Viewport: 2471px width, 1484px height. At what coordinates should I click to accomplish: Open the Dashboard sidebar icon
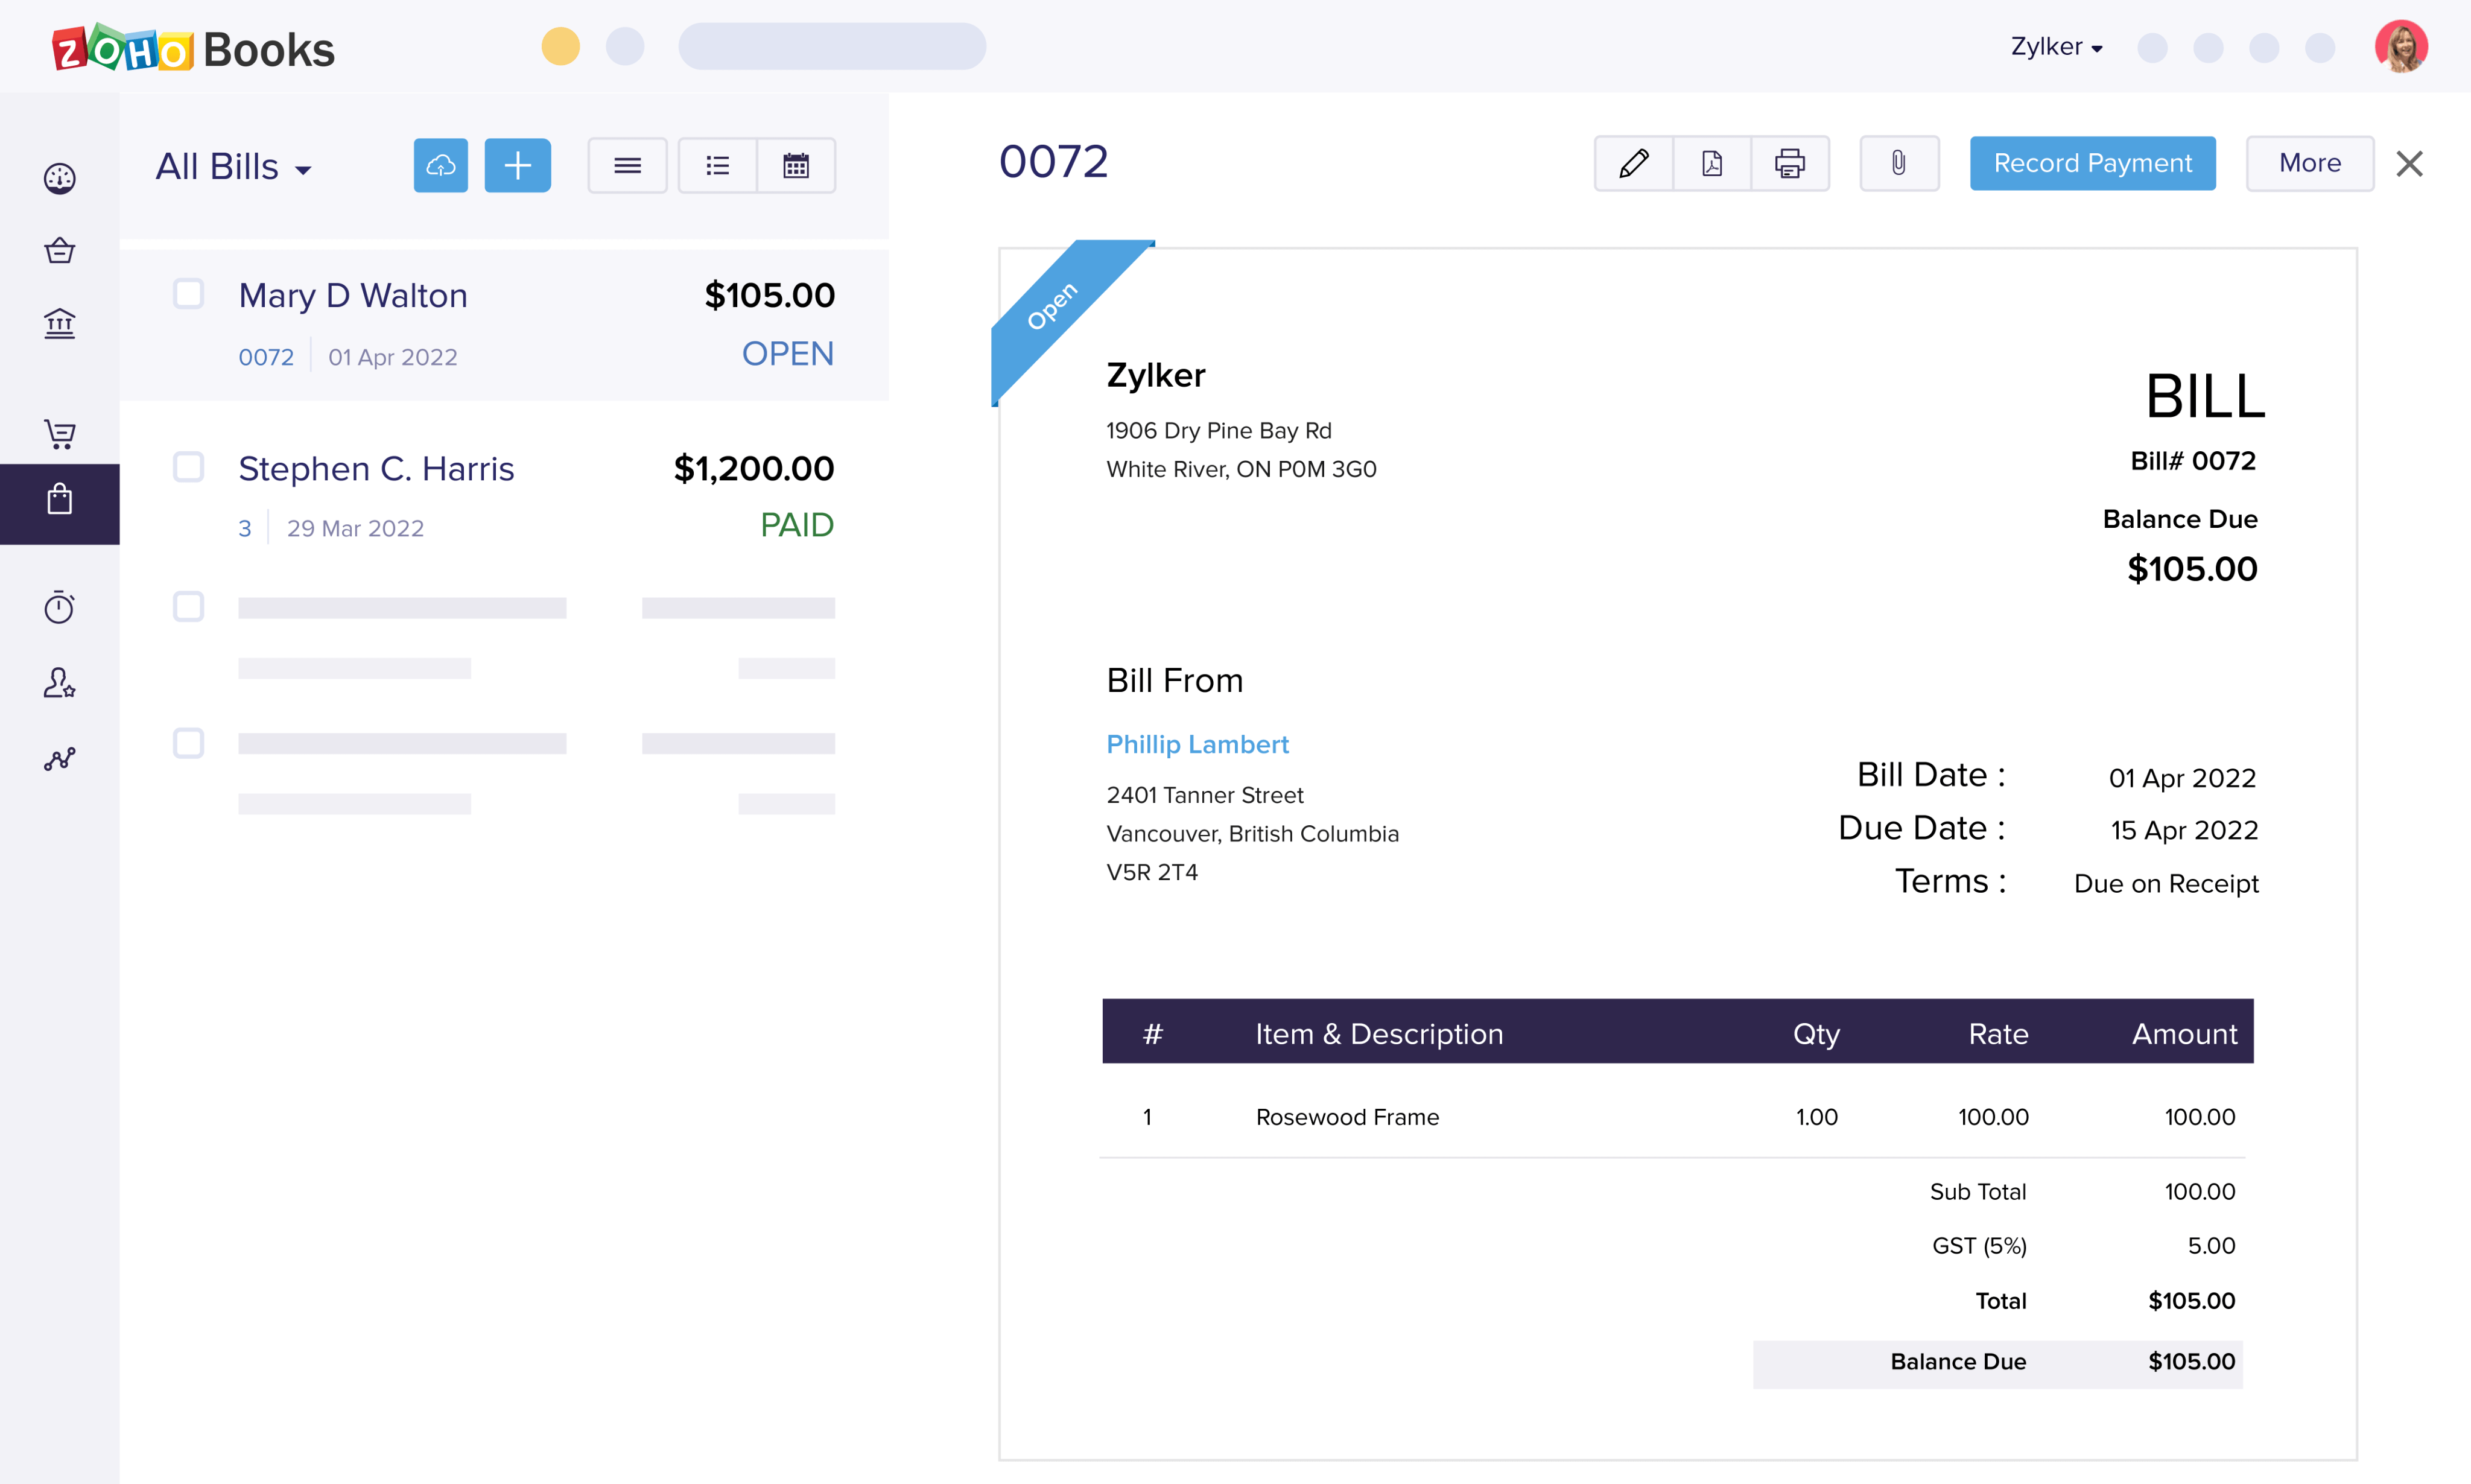[x=59, y=178]
